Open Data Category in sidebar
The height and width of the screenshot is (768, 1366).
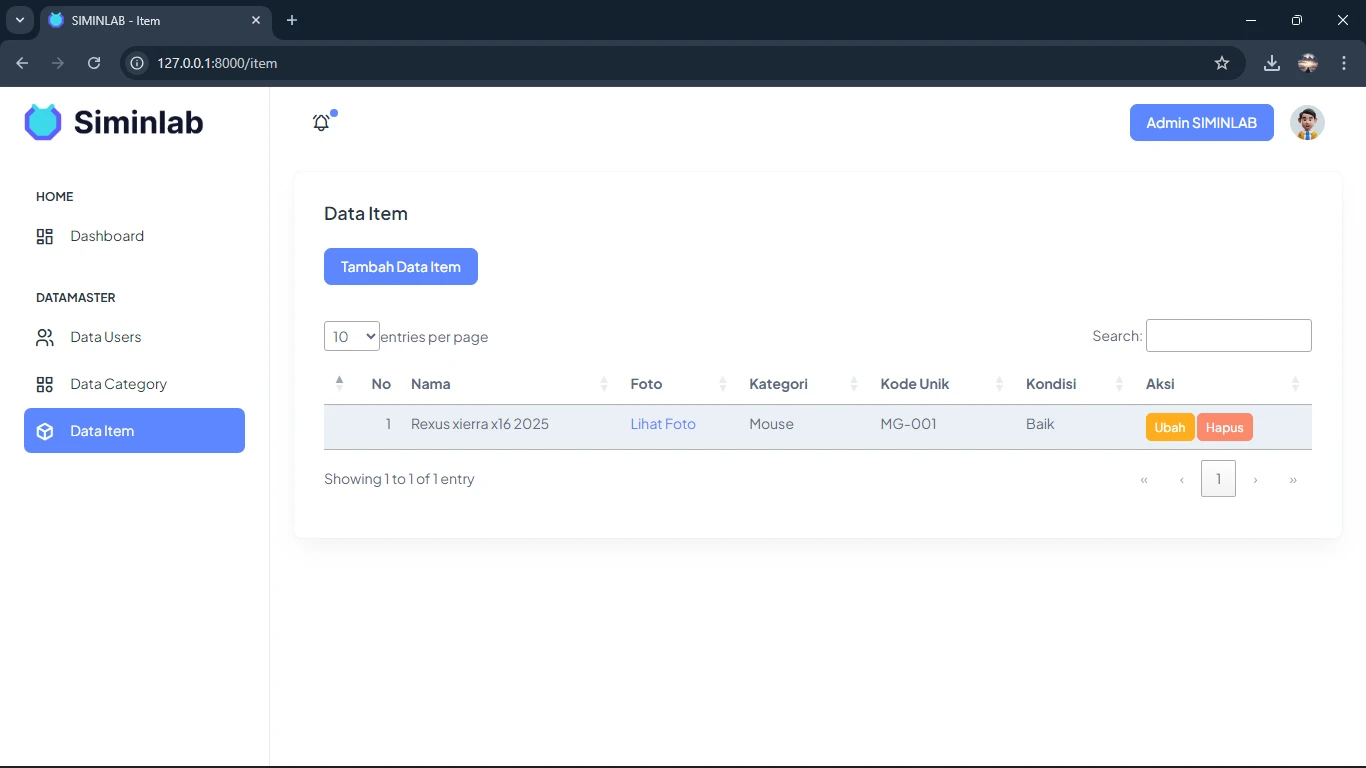118,384
